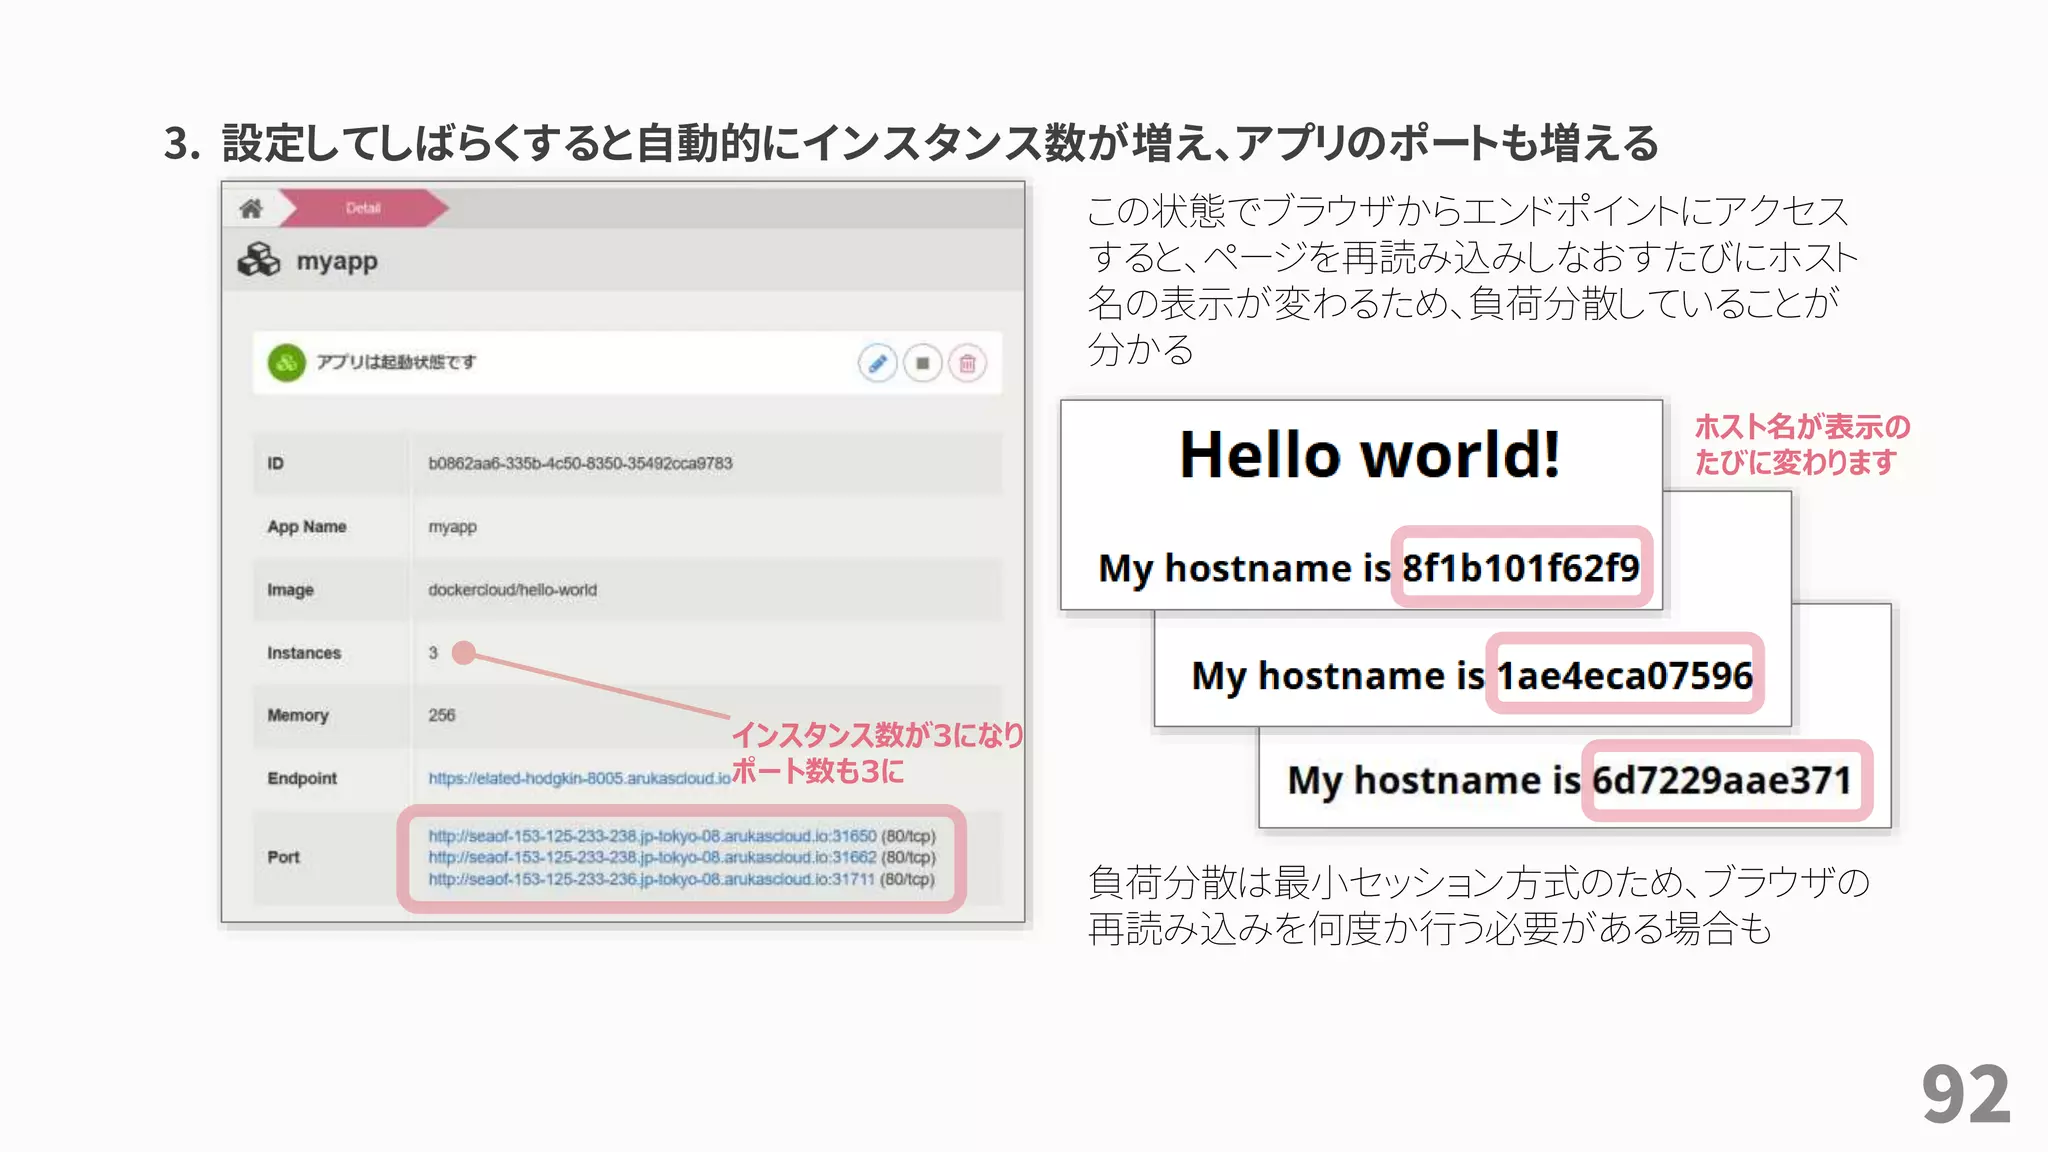Click the myapp cubes icon
The image size is (2048, 1152).
tap(259, 260)
